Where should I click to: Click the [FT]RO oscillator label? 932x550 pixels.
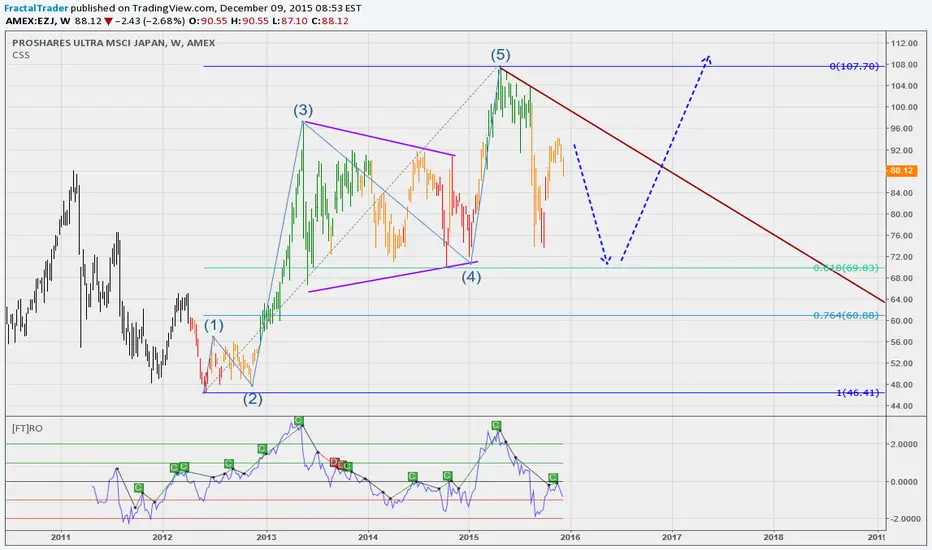click(x=27, y=428)
